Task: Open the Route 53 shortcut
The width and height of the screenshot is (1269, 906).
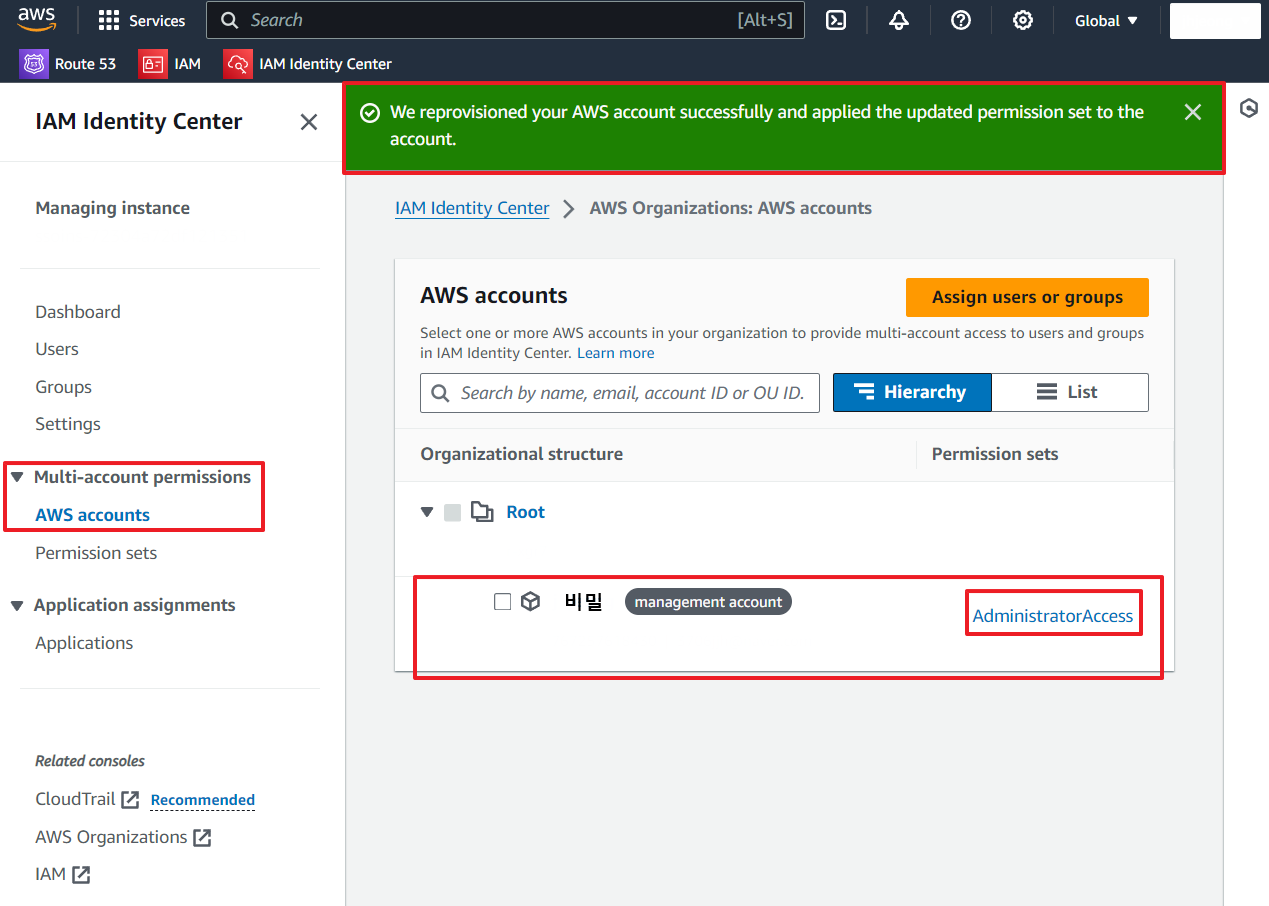Action: tap(68, 64)
